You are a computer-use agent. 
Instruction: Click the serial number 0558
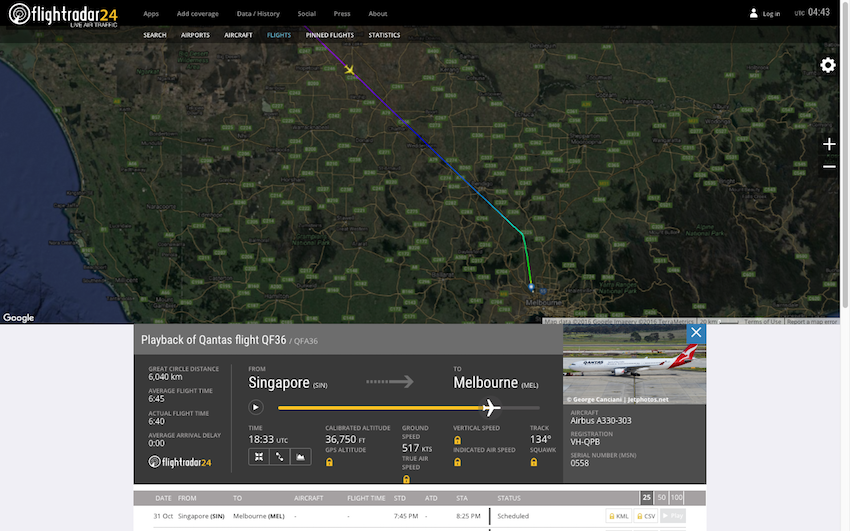pos(579,463)
